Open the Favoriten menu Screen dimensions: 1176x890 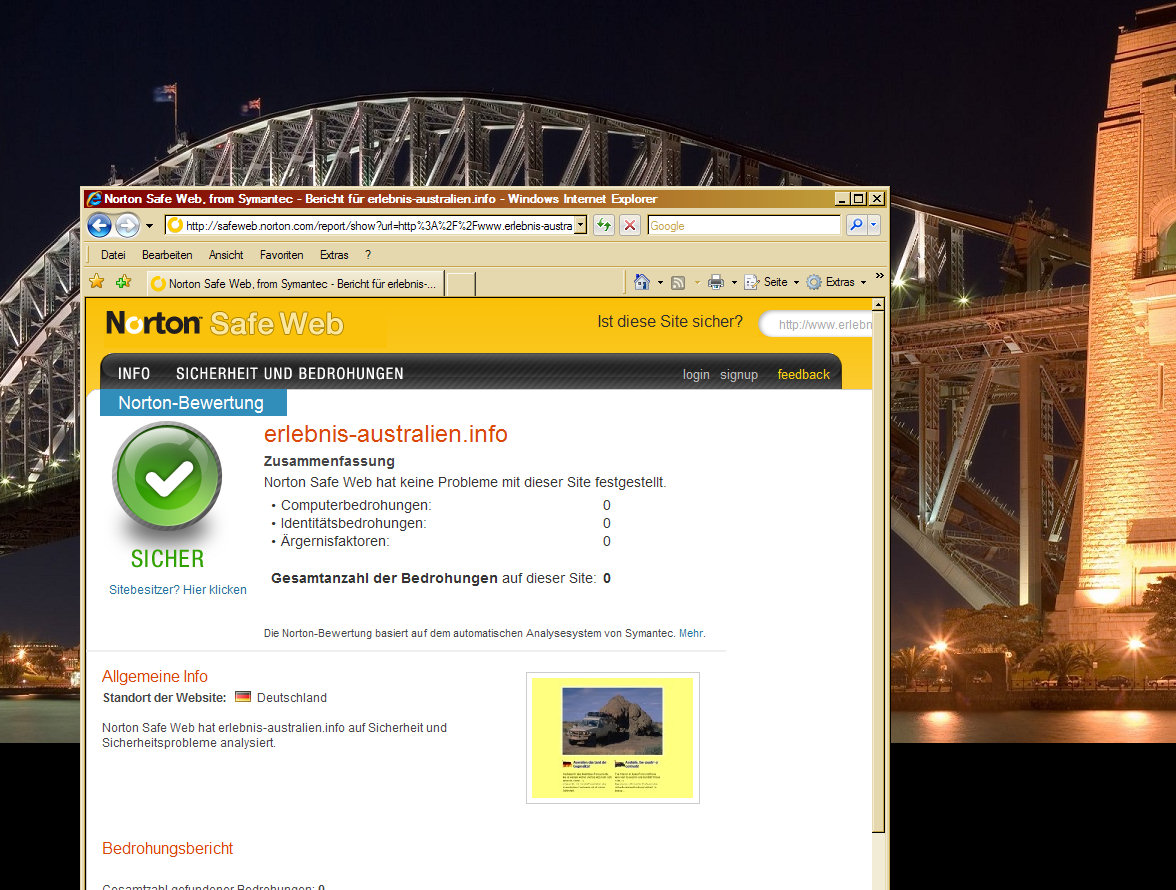click(x=281, y=255)
